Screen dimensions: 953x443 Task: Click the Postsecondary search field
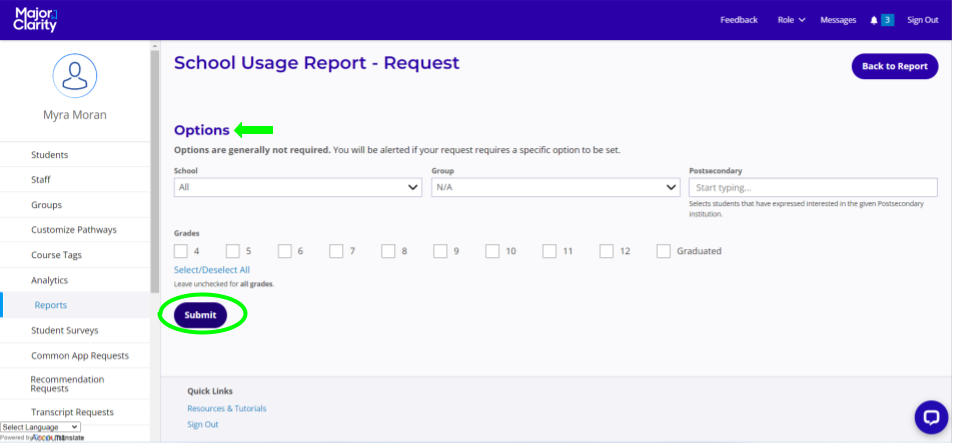812,187
